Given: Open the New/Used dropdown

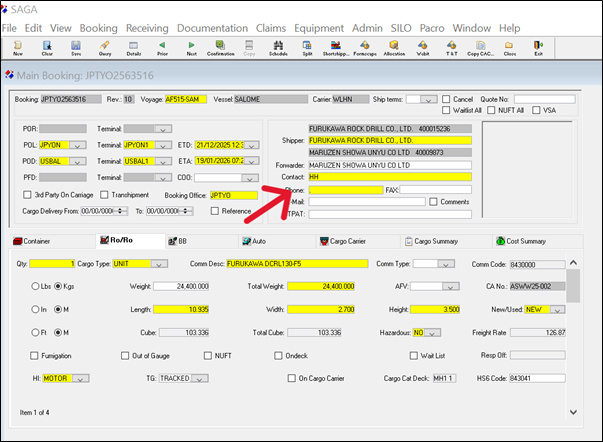Looking at the screenshot, I should tap(557, 310).
